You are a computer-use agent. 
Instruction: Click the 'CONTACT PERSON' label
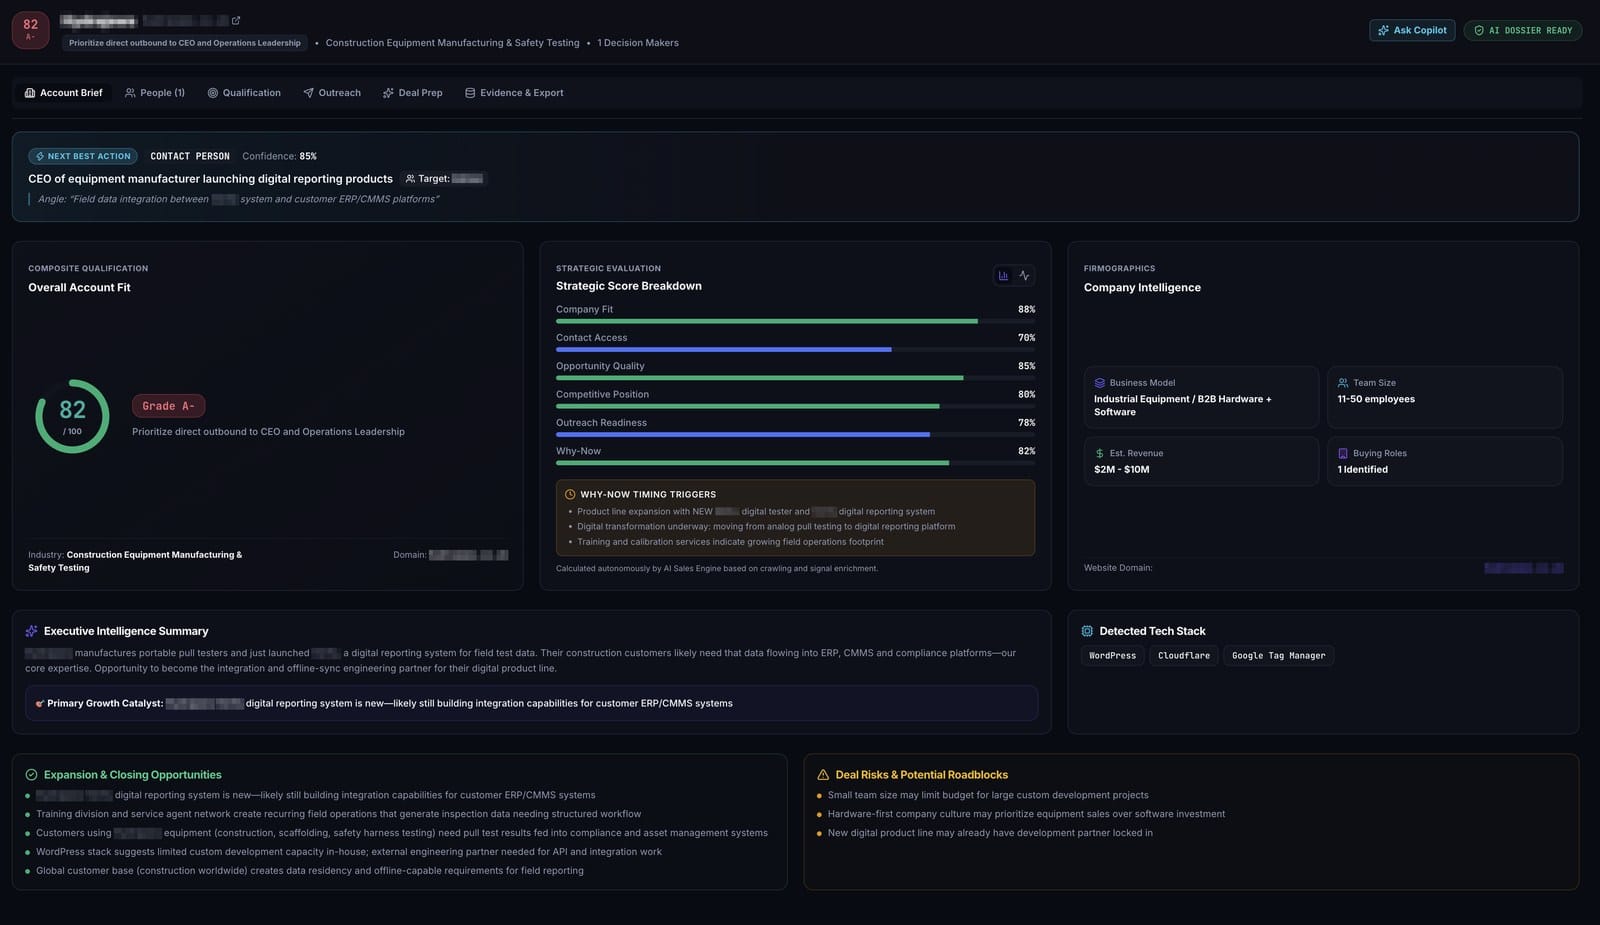[190, 156]
